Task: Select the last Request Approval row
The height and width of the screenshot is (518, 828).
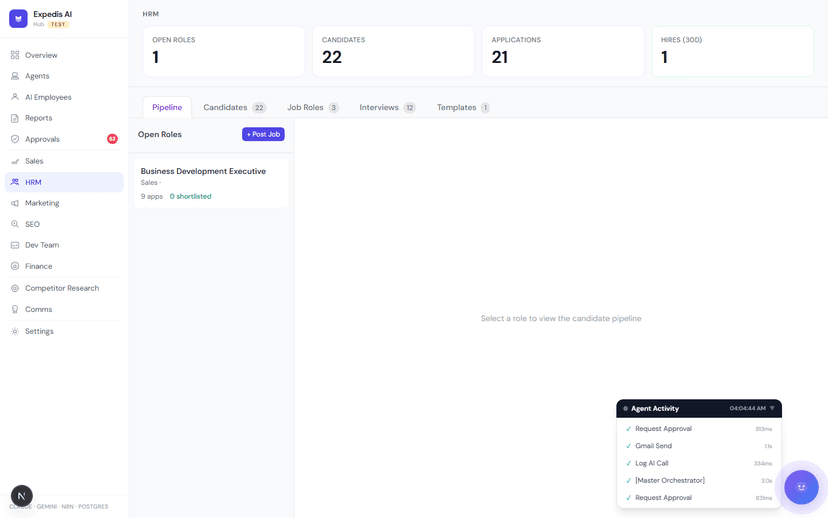Action: [x=699, y=498]
